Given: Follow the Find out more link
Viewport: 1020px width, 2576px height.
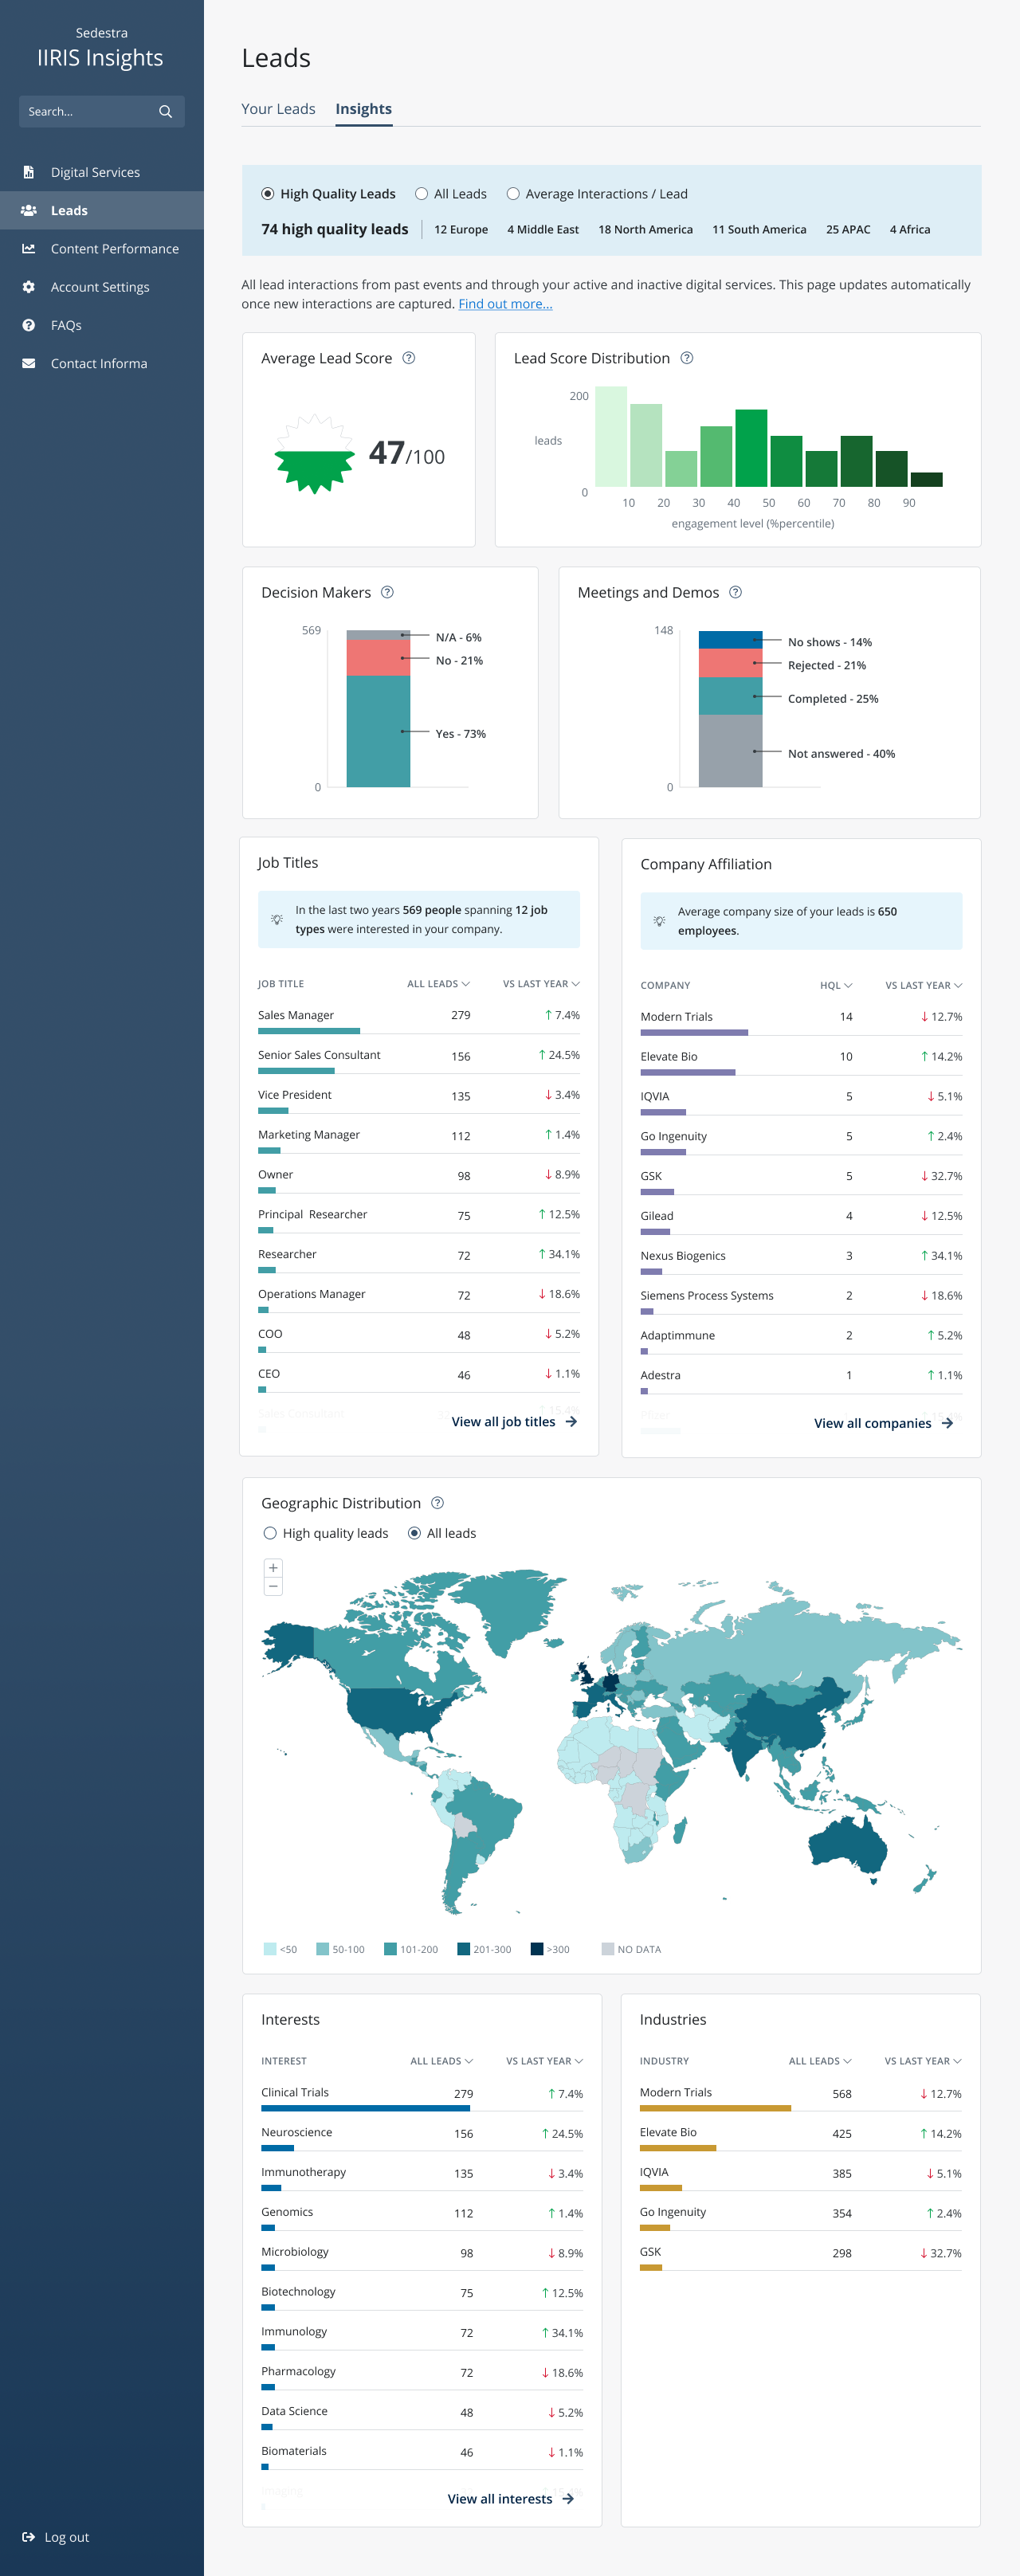Looking at the screenshot, I should pyautogui.click(x=505, y=304).
